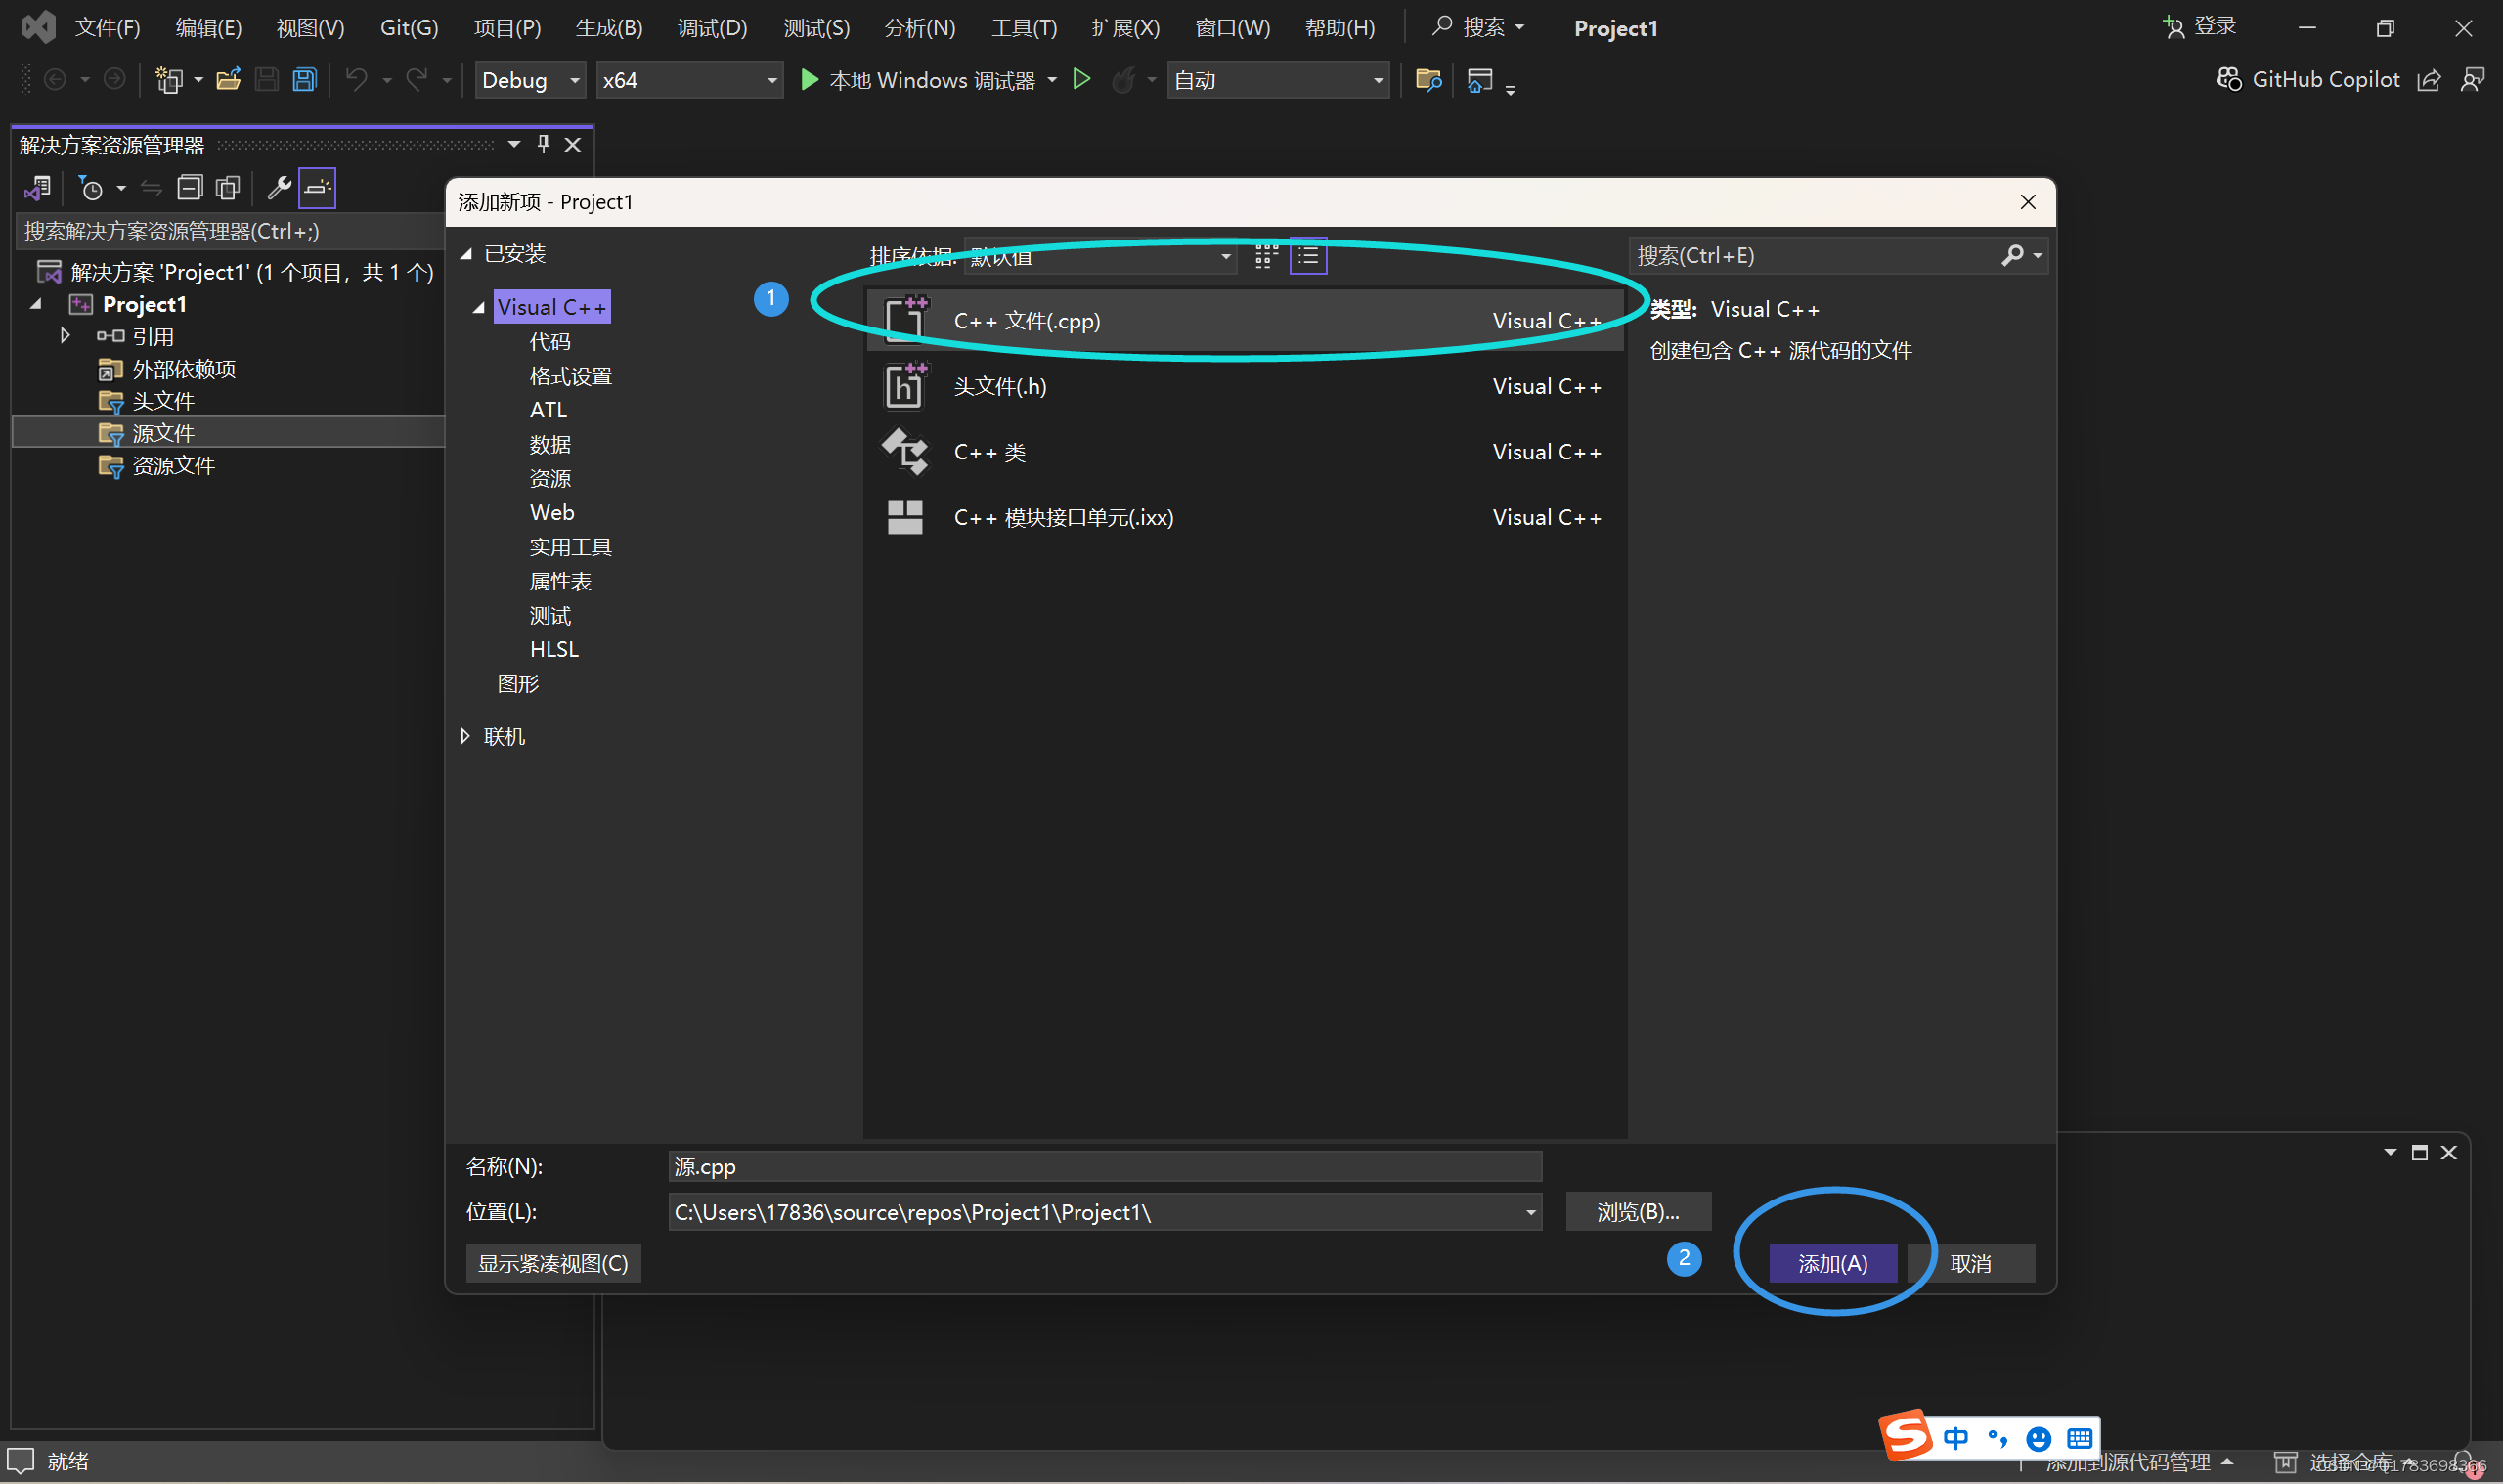Pin the Solution Explorer panel
Image resolution: width=2503 pixels, height=1484 pixels.
pos(543,144)
